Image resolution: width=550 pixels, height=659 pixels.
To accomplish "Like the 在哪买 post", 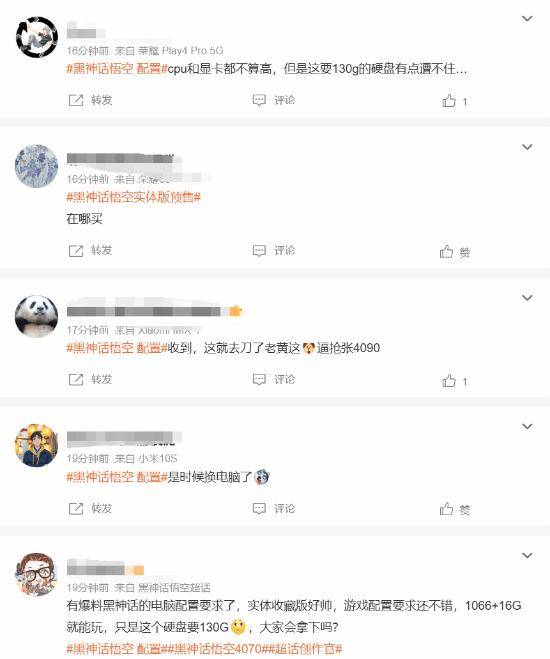I will coord(455,252).
